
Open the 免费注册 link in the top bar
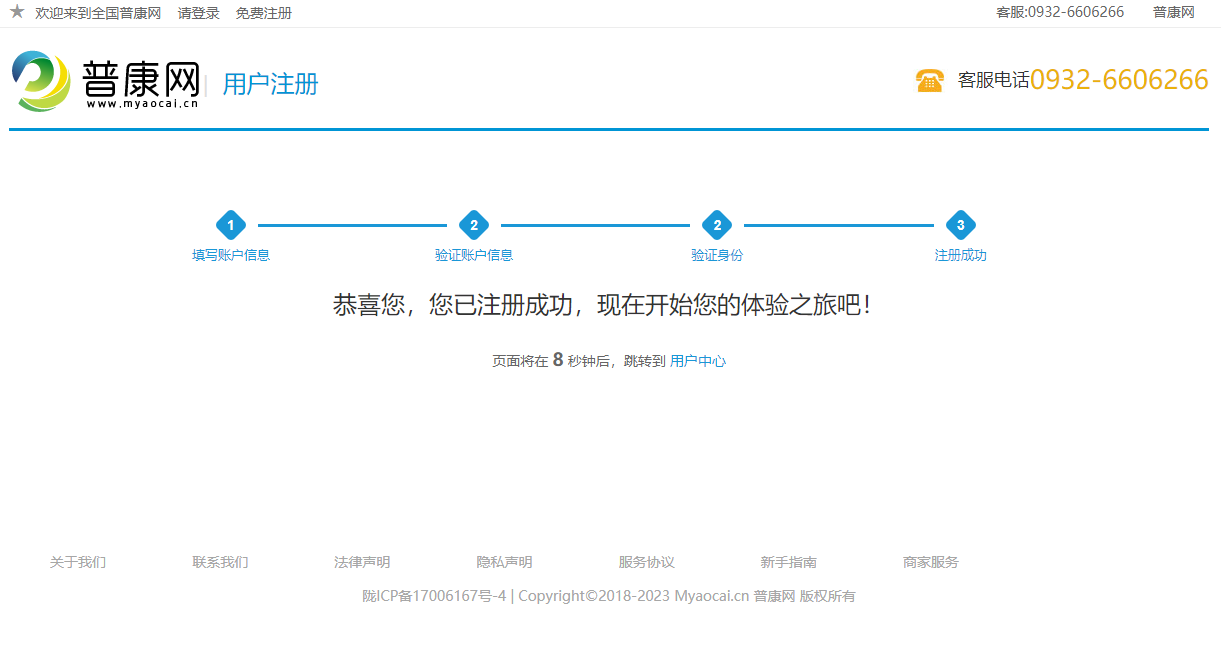(x=264, y=13)
